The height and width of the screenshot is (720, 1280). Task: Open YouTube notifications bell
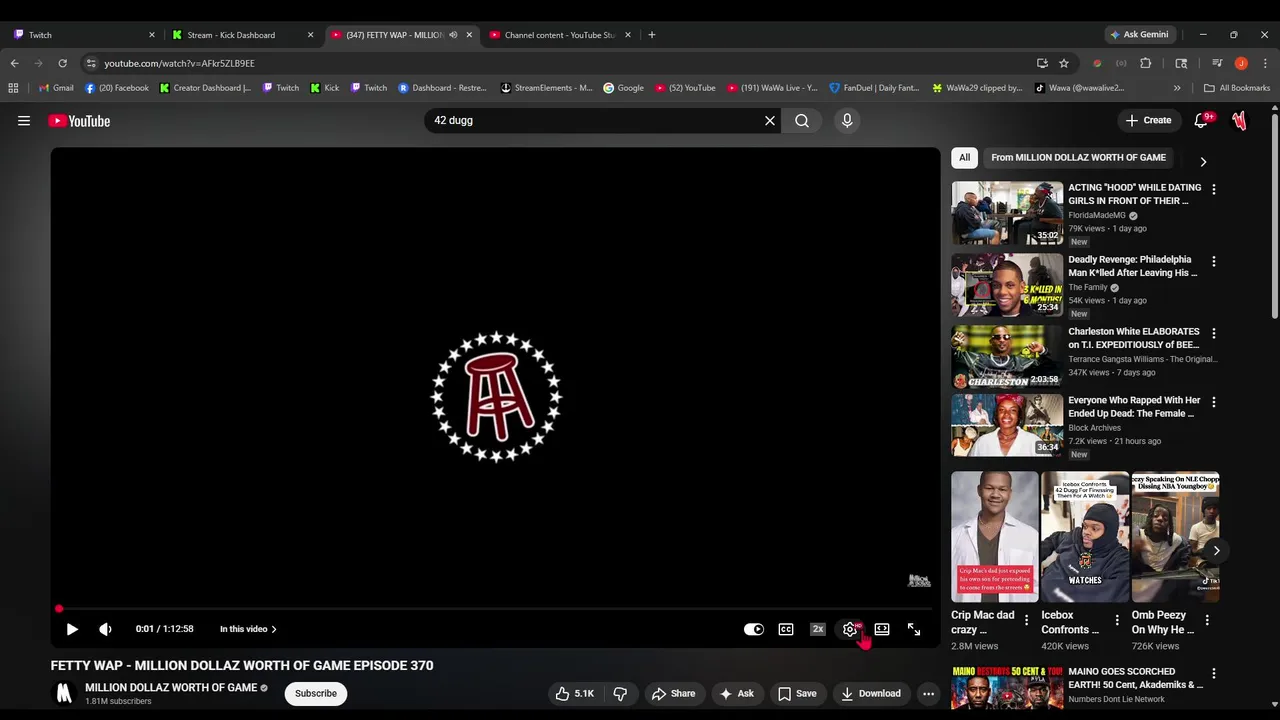click(1201, 121)
